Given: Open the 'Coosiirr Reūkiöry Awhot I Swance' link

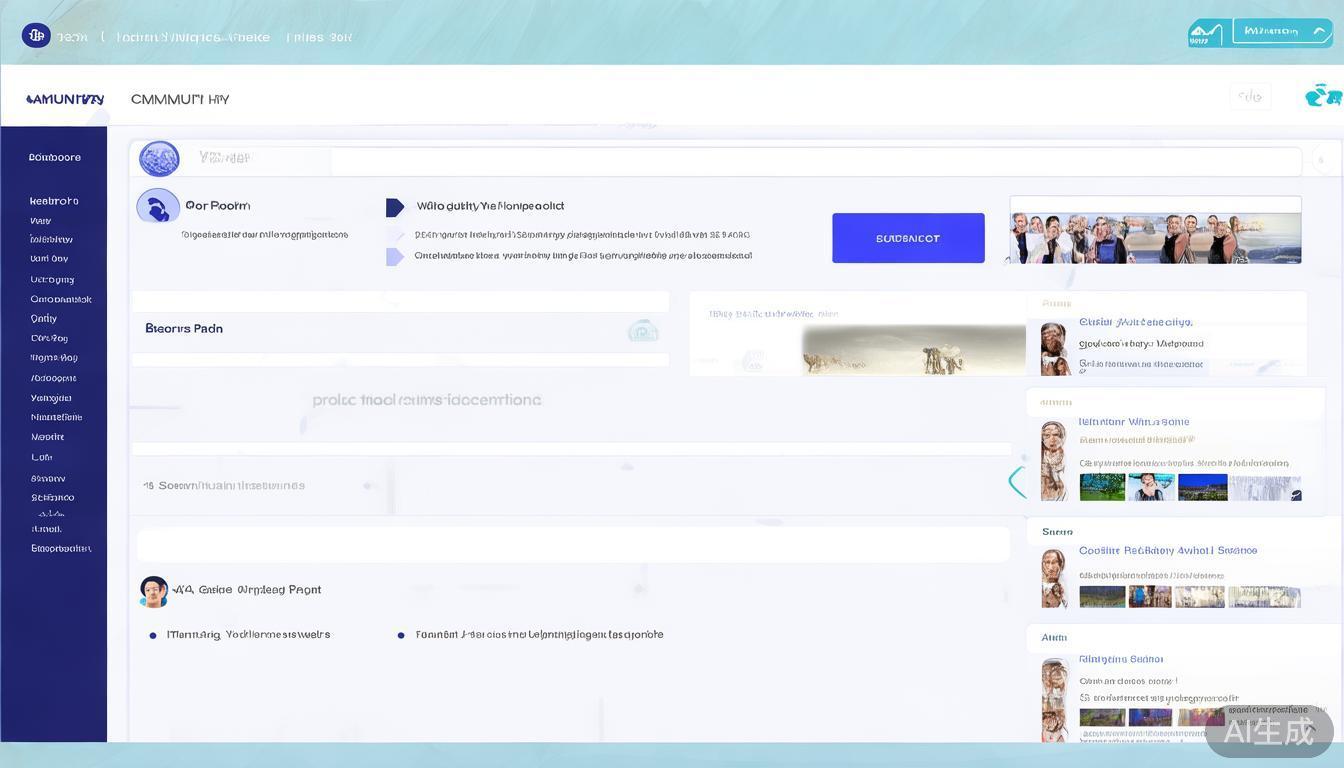Looking at the screenshot, I should [1167, 551].
